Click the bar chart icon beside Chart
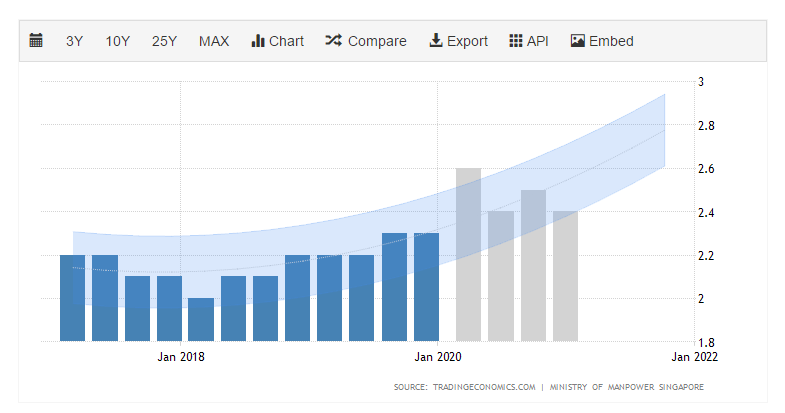 click(x=257, y=41)
